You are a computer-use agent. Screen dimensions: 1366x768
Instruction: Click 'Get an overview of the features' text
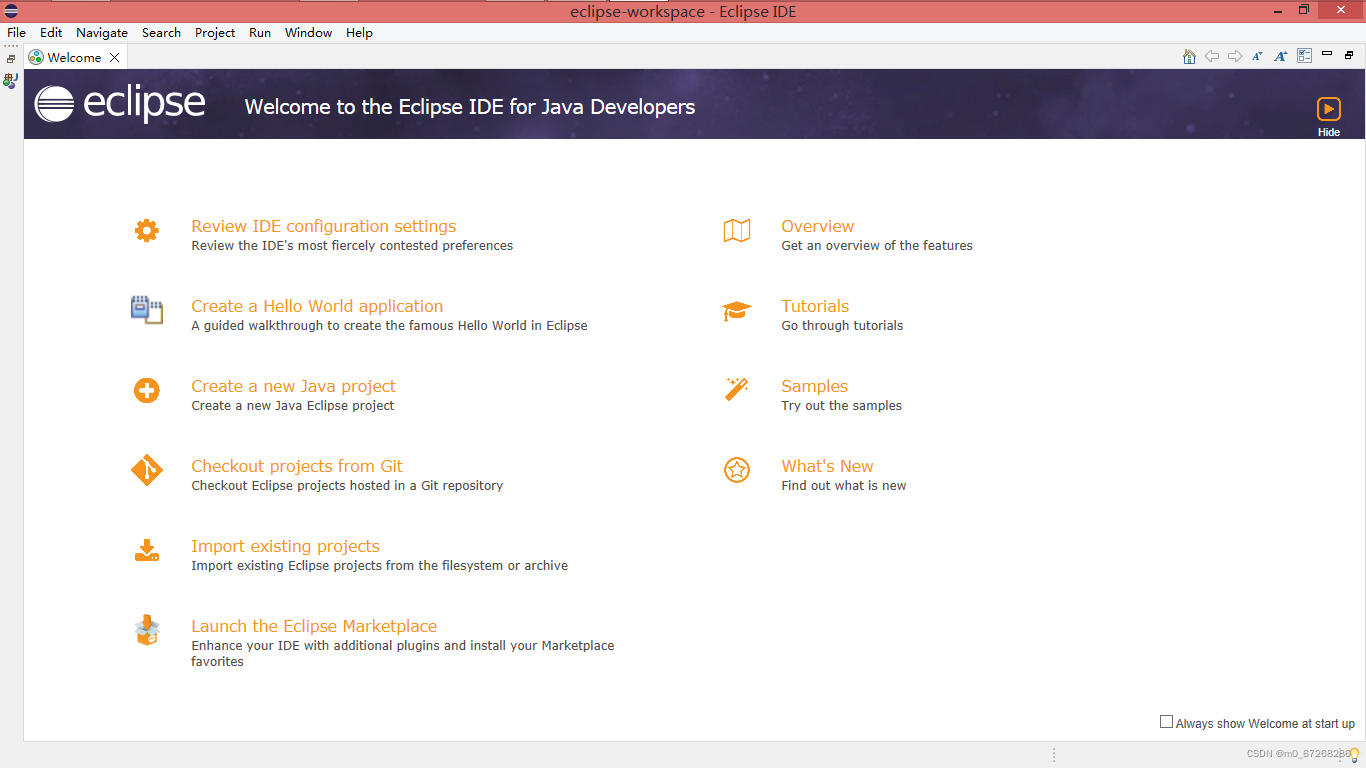tap(877, 246)
